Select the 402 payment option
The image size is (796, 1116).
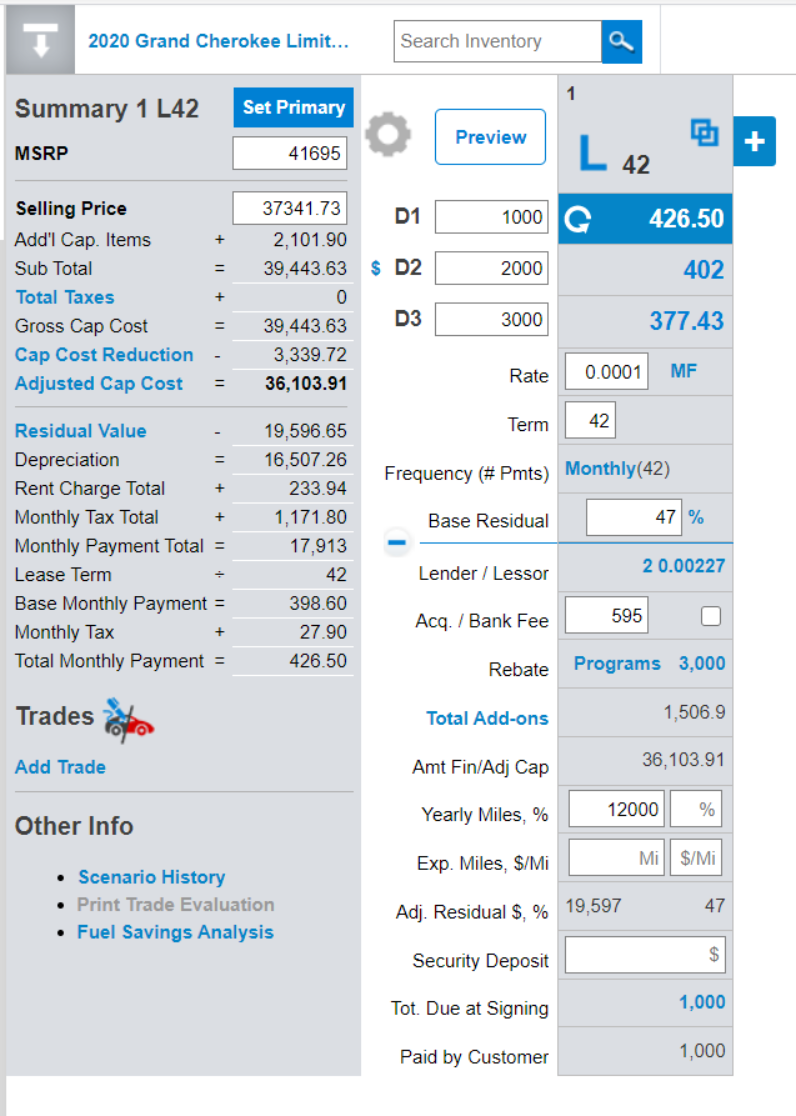(x=703, y=270)
